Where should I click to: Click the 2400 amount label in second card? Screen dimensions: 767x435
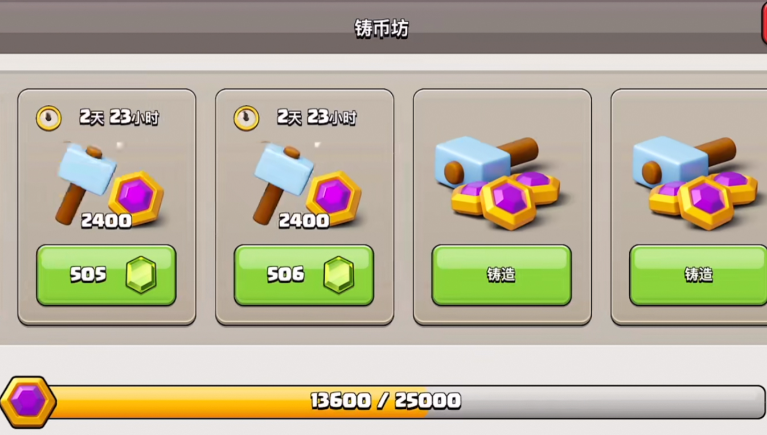pos(304,221)
